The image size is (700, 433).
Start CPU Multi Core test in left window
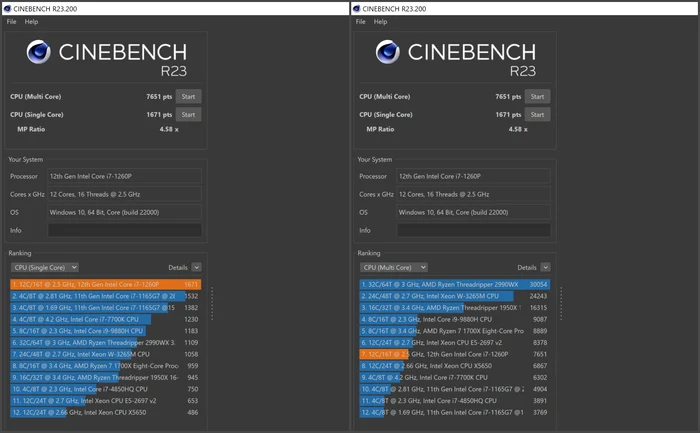pyautogui.click(x=188, y=96)
